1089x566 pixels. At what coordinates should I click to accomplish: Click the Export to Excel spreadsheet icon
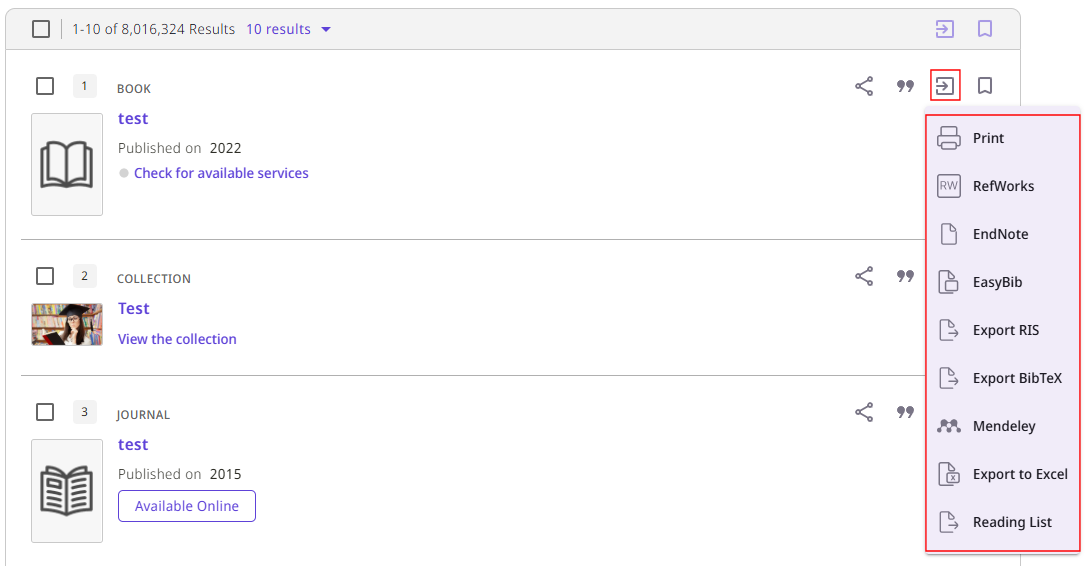coord(949,474)
